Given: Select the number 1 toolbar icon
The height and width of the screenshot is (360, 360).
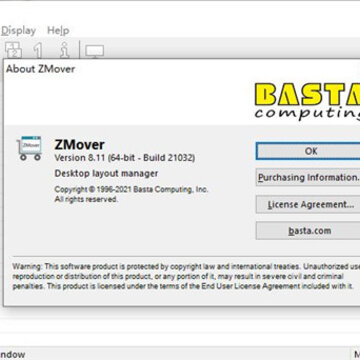Looking at the screenshot, I should [x=38, y=50].
